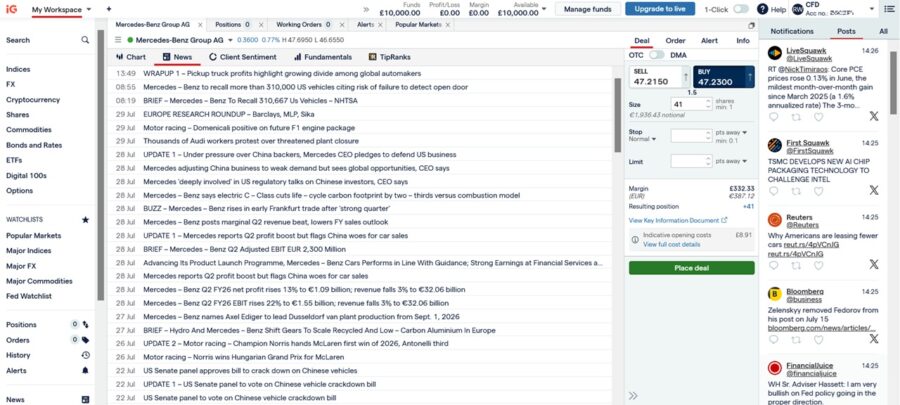Open the reut.rs/4pVCnJG link in Reuters post
Image resolution: width=900 pixels, height=405 pixels.
812,244
